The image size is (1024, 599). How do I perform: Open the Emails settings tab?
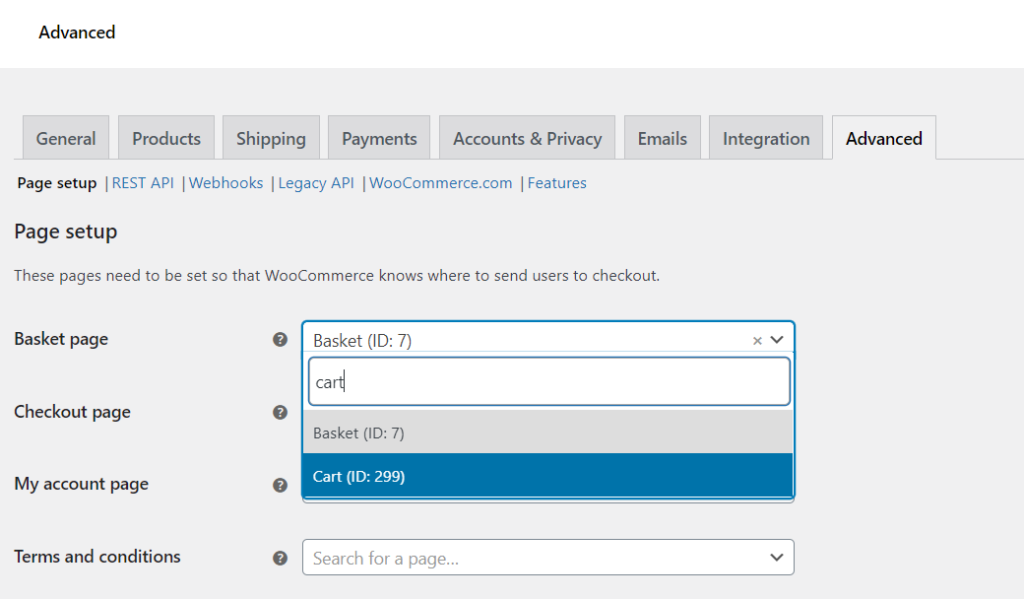(662, 138)
